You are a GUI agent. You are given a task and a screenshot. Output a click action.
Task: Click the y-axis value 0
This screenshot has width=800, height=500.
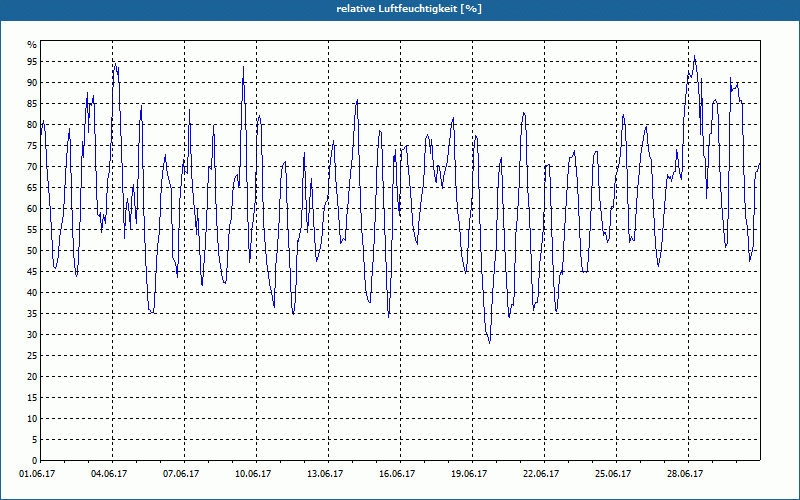click(x=35, y=460)
